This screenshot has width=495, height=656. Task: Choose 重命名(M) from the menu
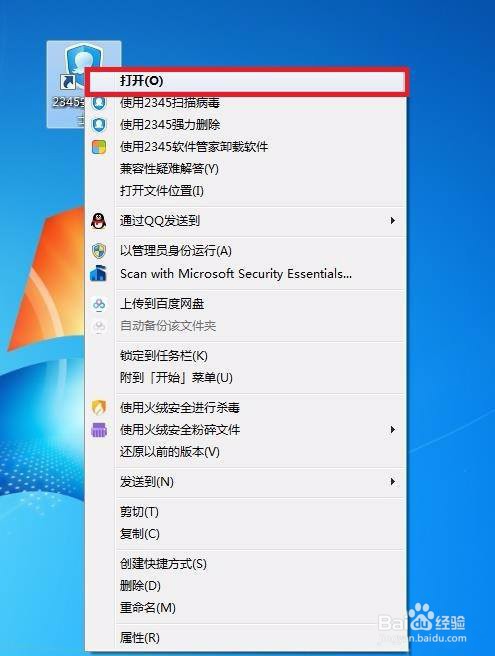coord(247,607)
